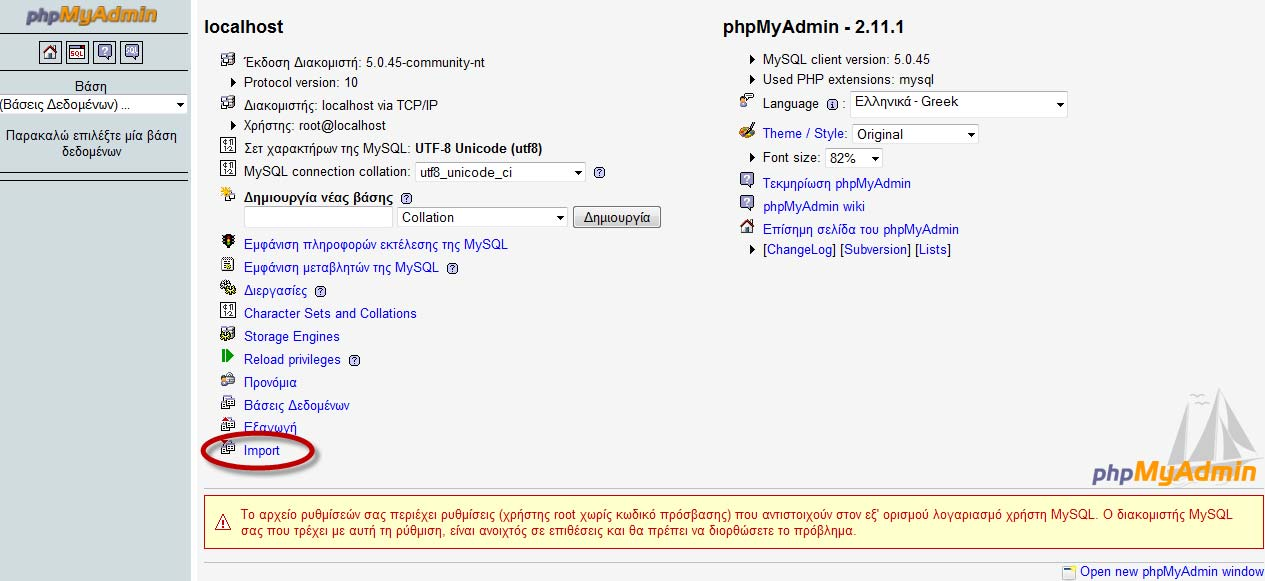The width and height of the screenshot is (1265, 581).
Task: Click the Προνόμια privileges icon
Action: (x=227, y=381)
